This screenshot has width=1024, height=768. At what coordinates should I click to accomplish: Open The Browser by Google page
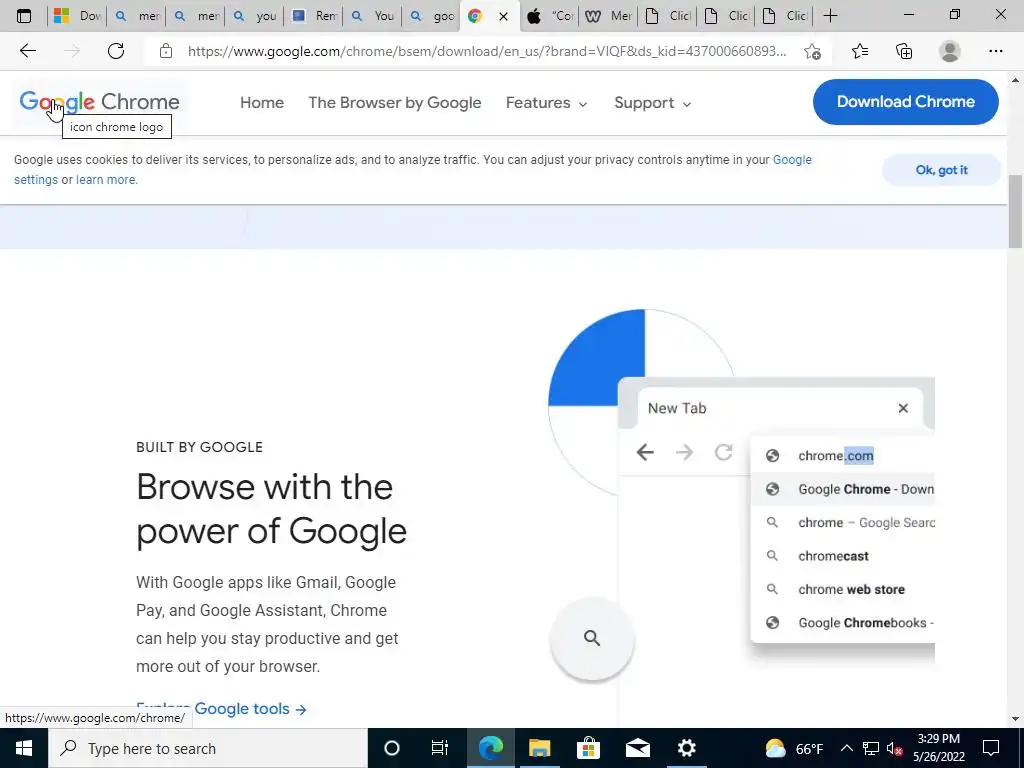click(x=394, y=103)
